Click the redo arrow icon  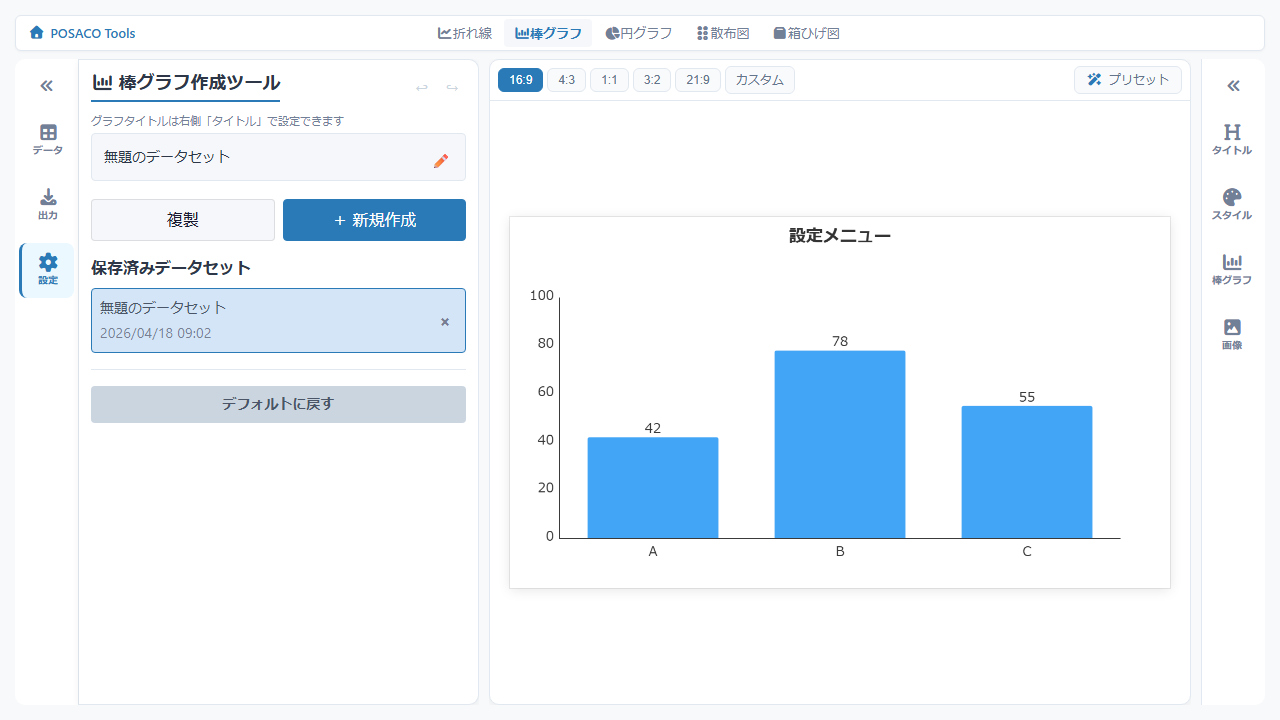[x=451, y=87]
